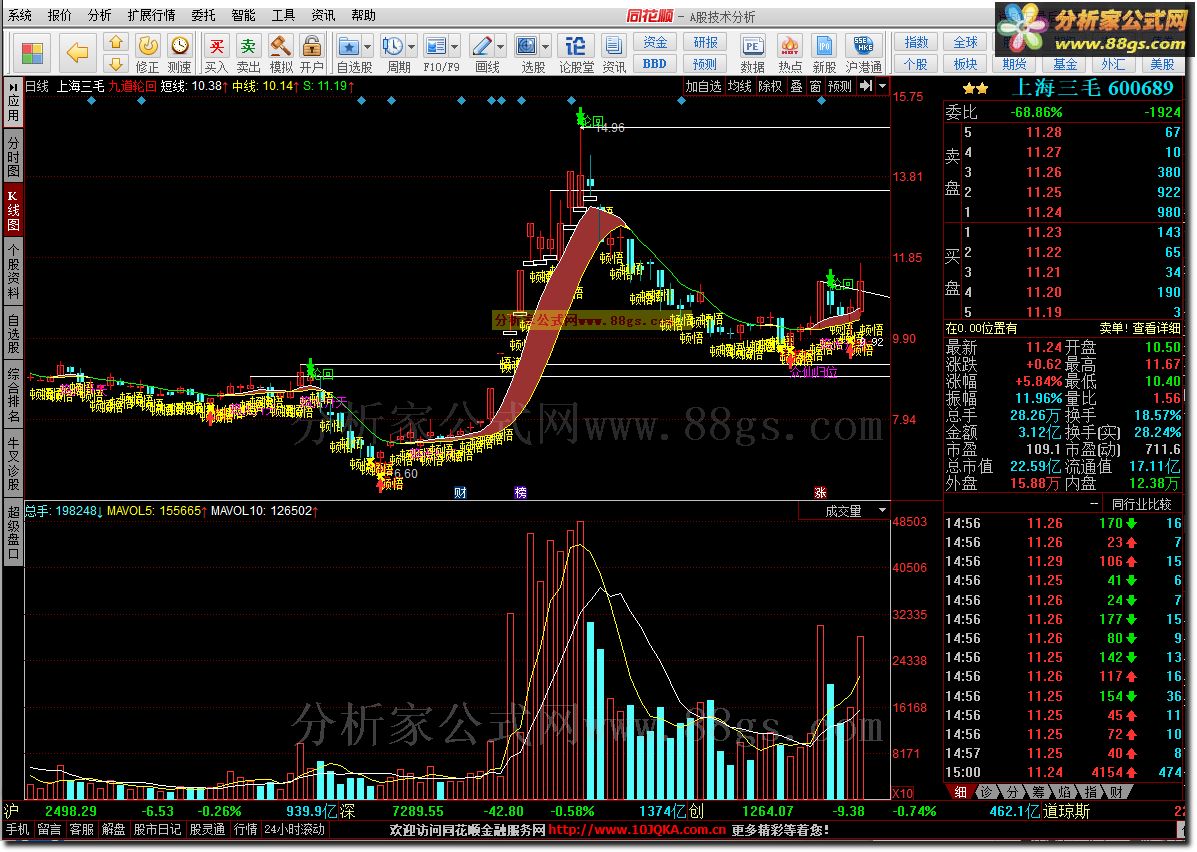Click the 开户 open account lock icon
The width and height of the screenshot is (1197, 852).
click(311, 53)
